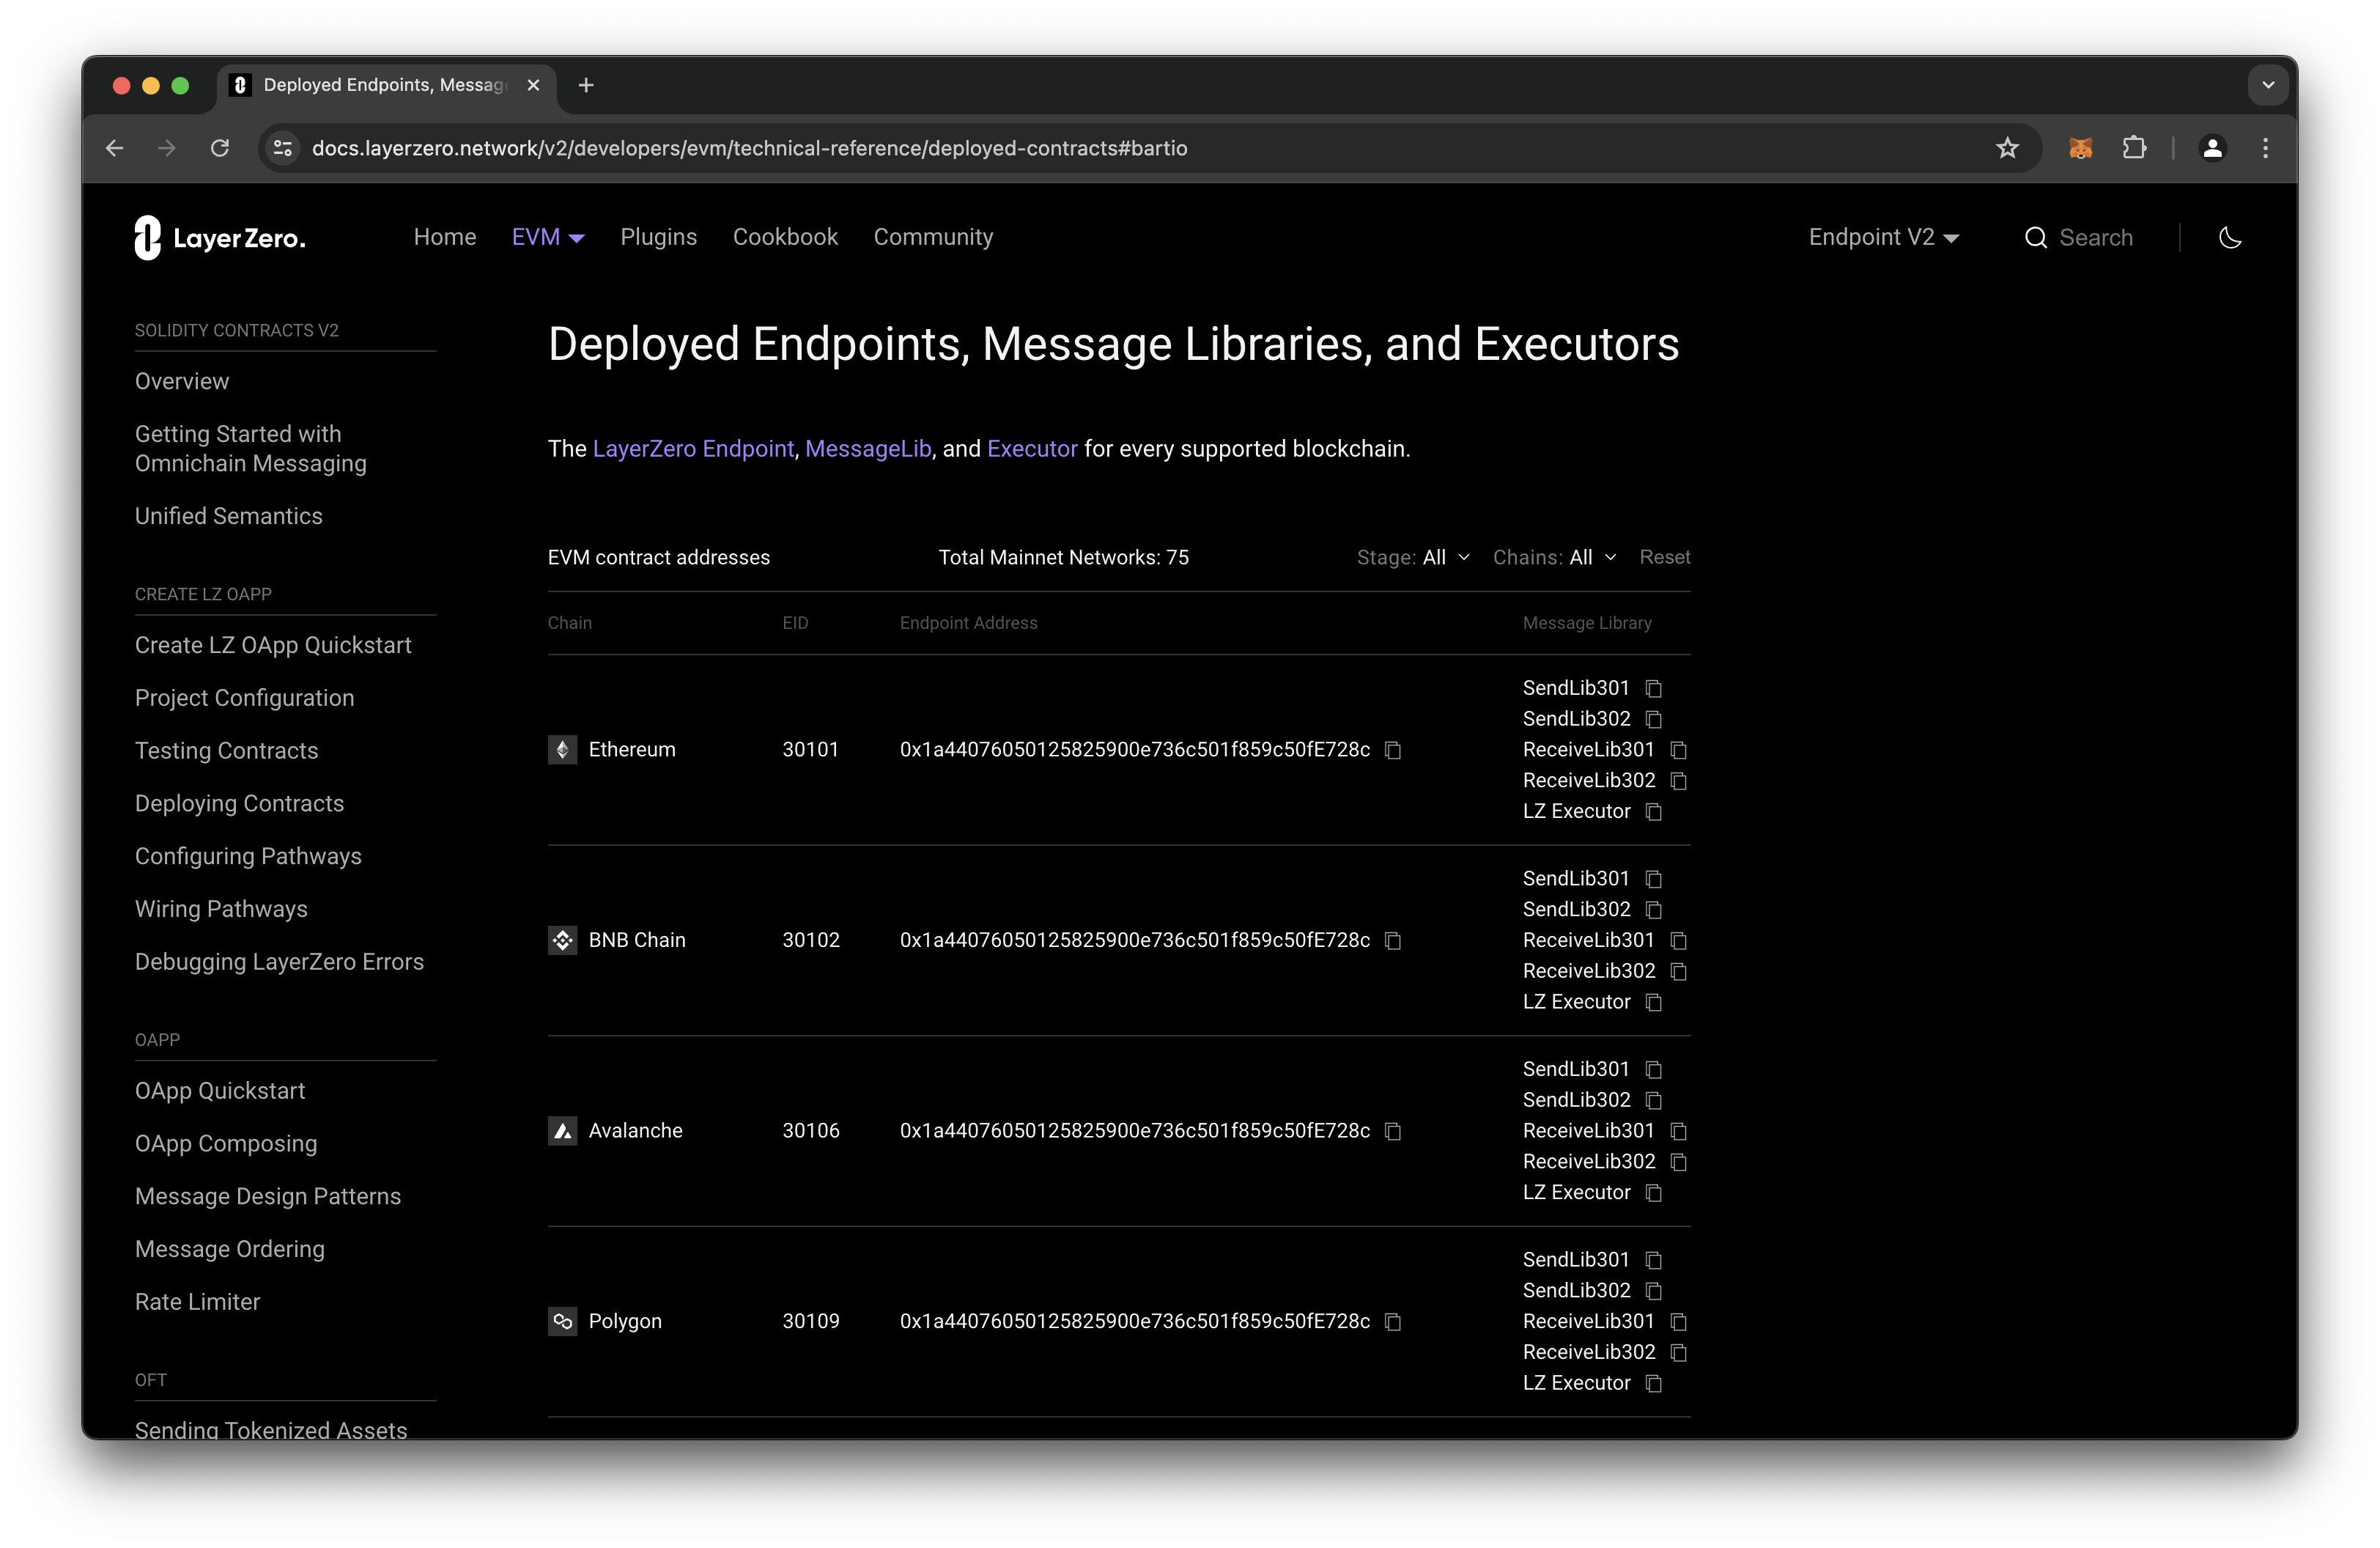2380x1548 pixels.
Task: Copy the Polygon endpoint address
Action: coord(1393,1322)
